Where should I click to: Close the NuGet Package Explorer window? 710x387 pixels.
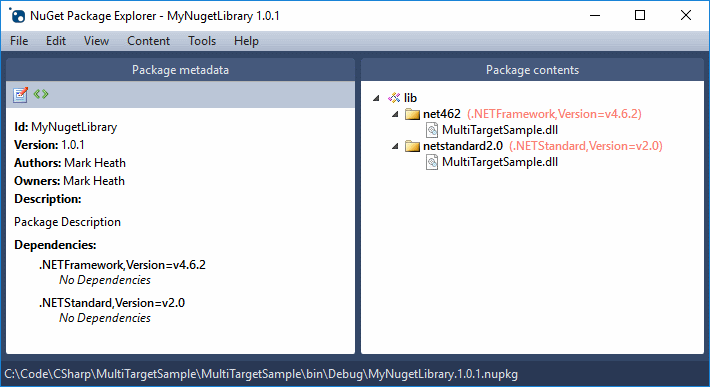coord(686,15)
